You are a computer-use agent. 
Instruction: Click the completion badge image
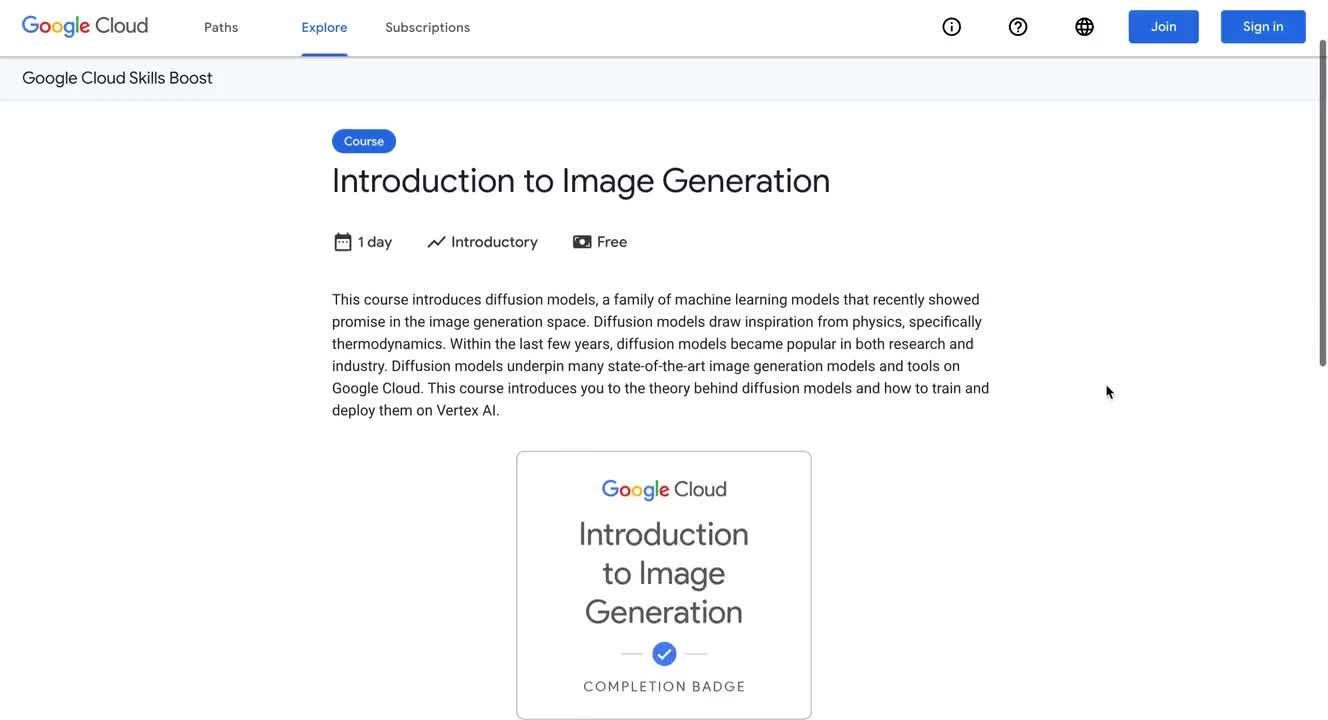(664, 585)
